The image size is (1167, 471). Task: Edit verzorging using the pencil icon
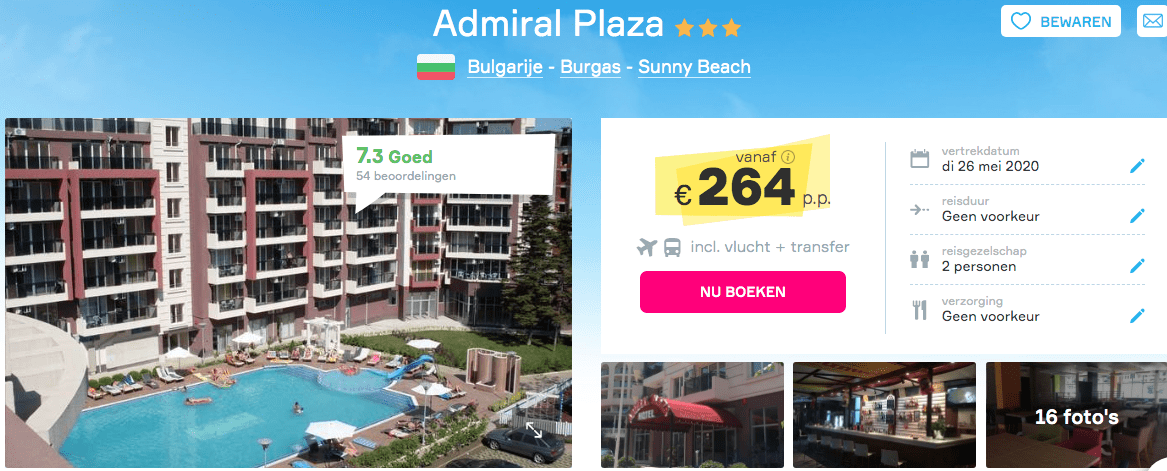tap(1136, 315)
